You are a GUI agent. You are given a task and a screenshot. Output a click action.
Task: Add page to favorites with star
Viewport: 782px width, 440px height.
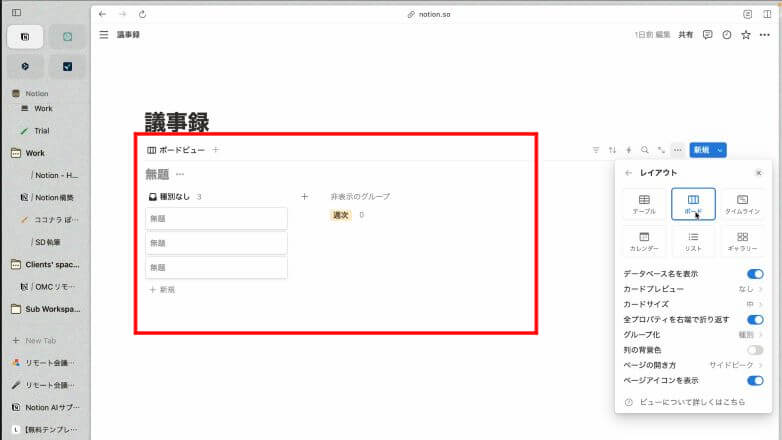coord(746,34)
